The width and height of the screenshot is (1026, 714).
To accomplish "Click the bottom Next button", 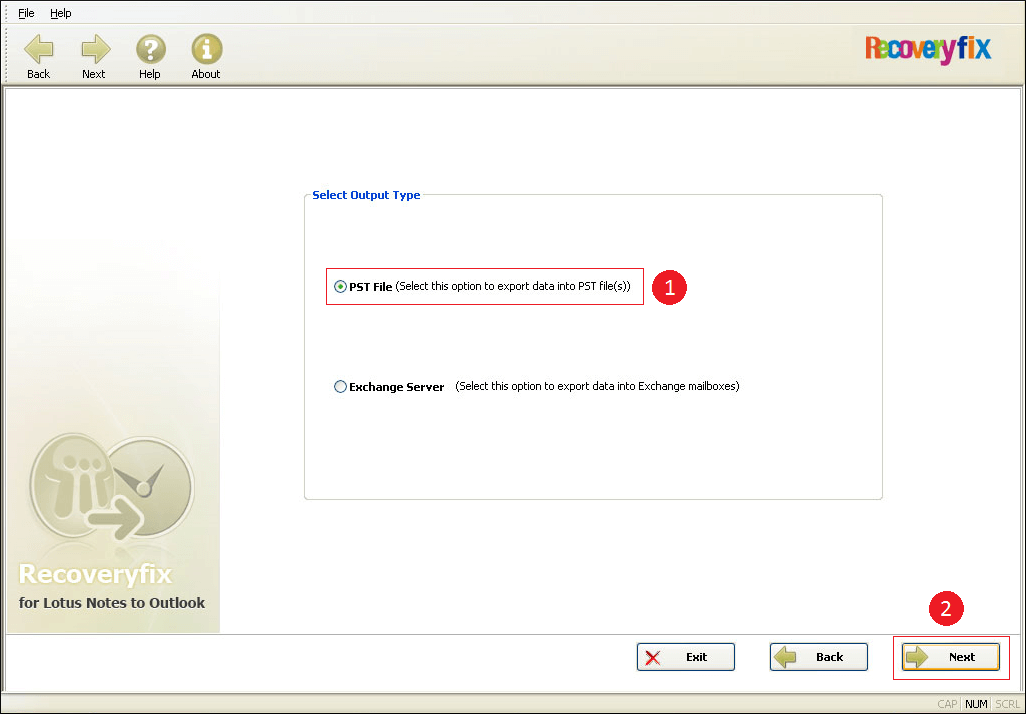I will tap(951, 657).
